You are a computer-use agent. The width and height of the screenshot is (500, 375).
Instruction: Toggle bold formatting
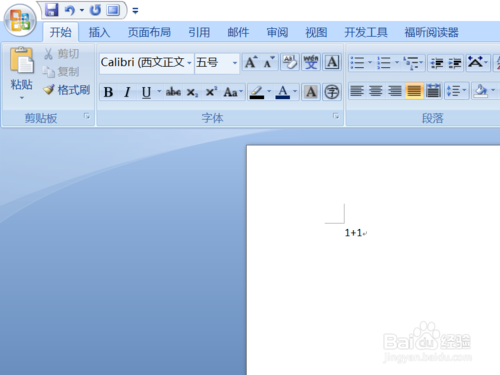point(108,92)
